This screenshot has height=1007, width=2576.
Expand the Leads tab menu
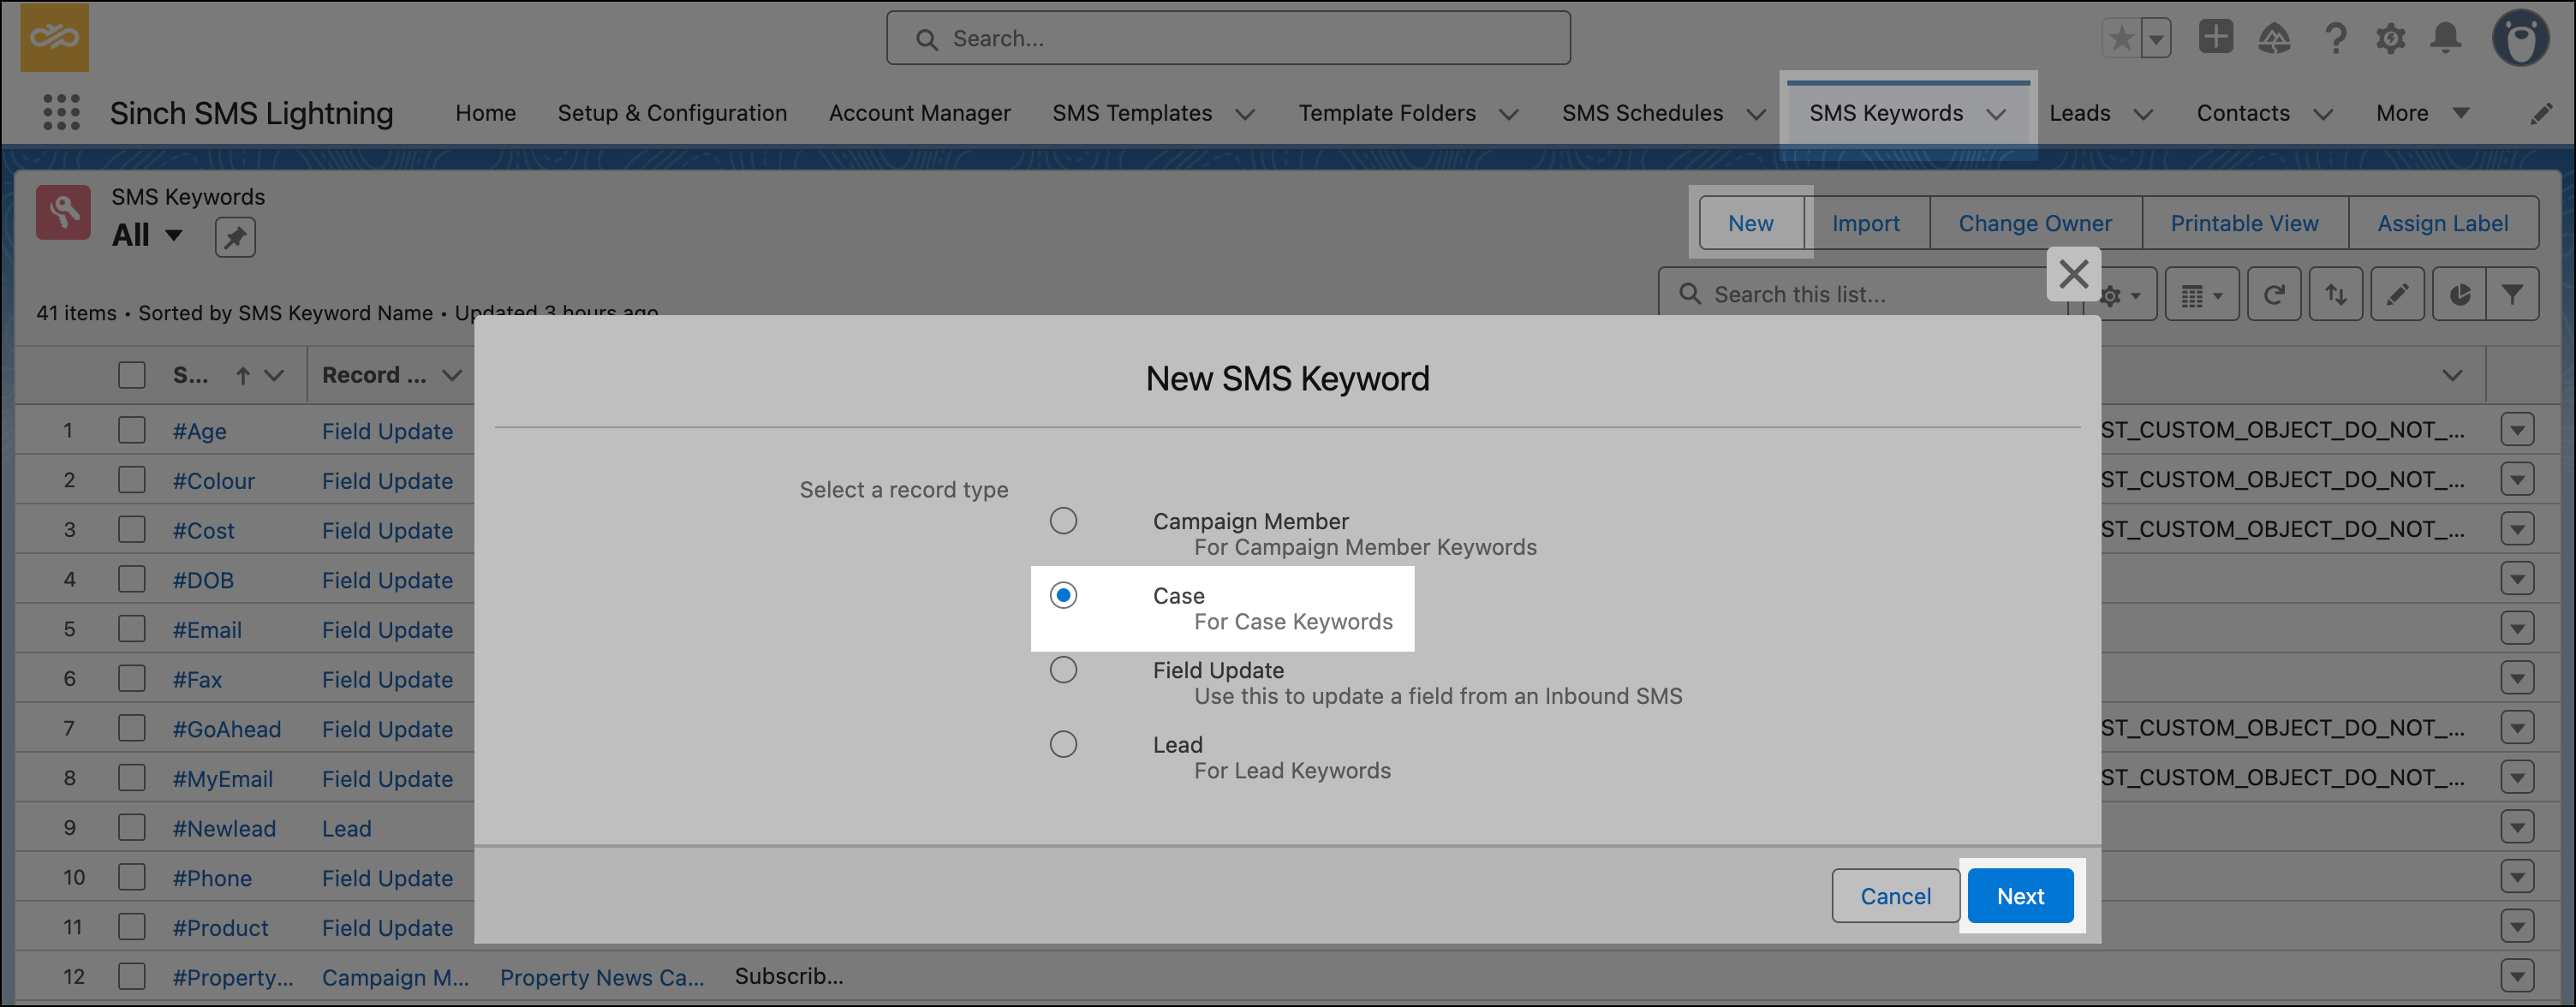point(2143,114)
